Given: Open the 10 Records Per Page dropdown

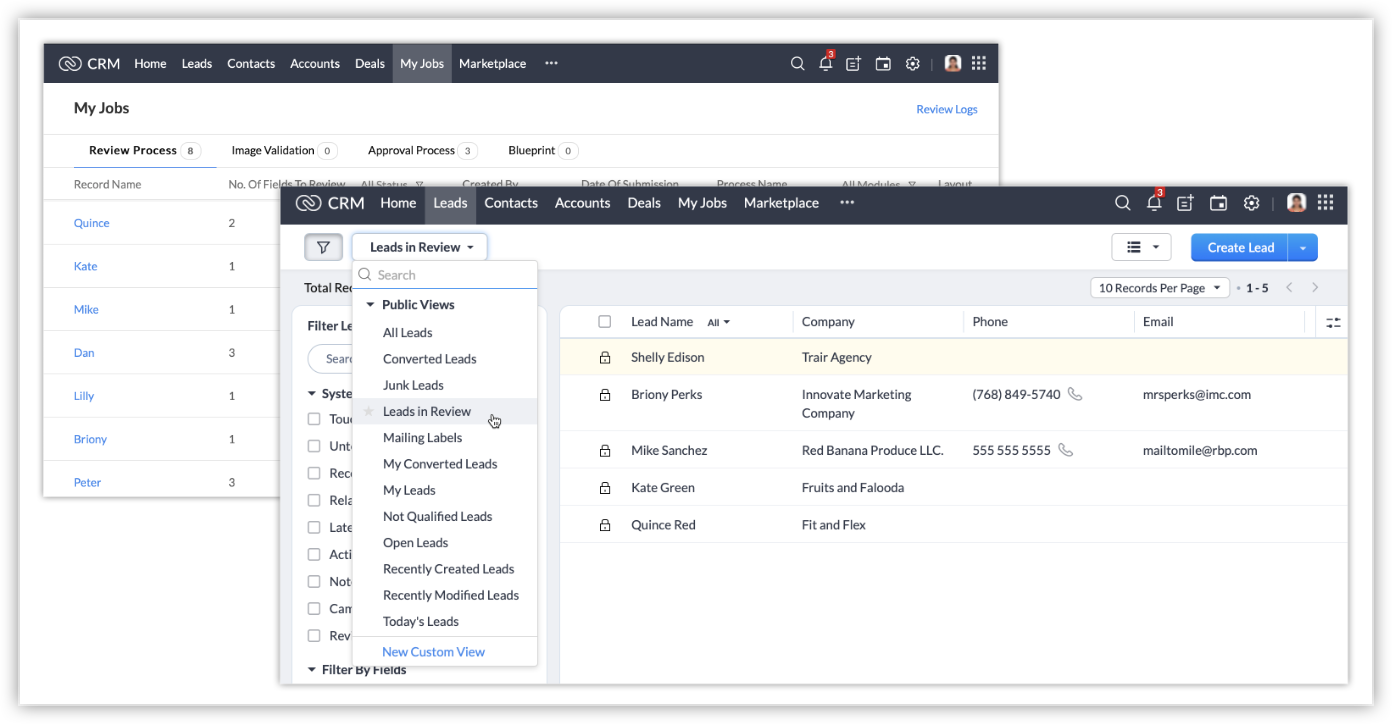Looking at the screenshot, I should point(1159,288).
